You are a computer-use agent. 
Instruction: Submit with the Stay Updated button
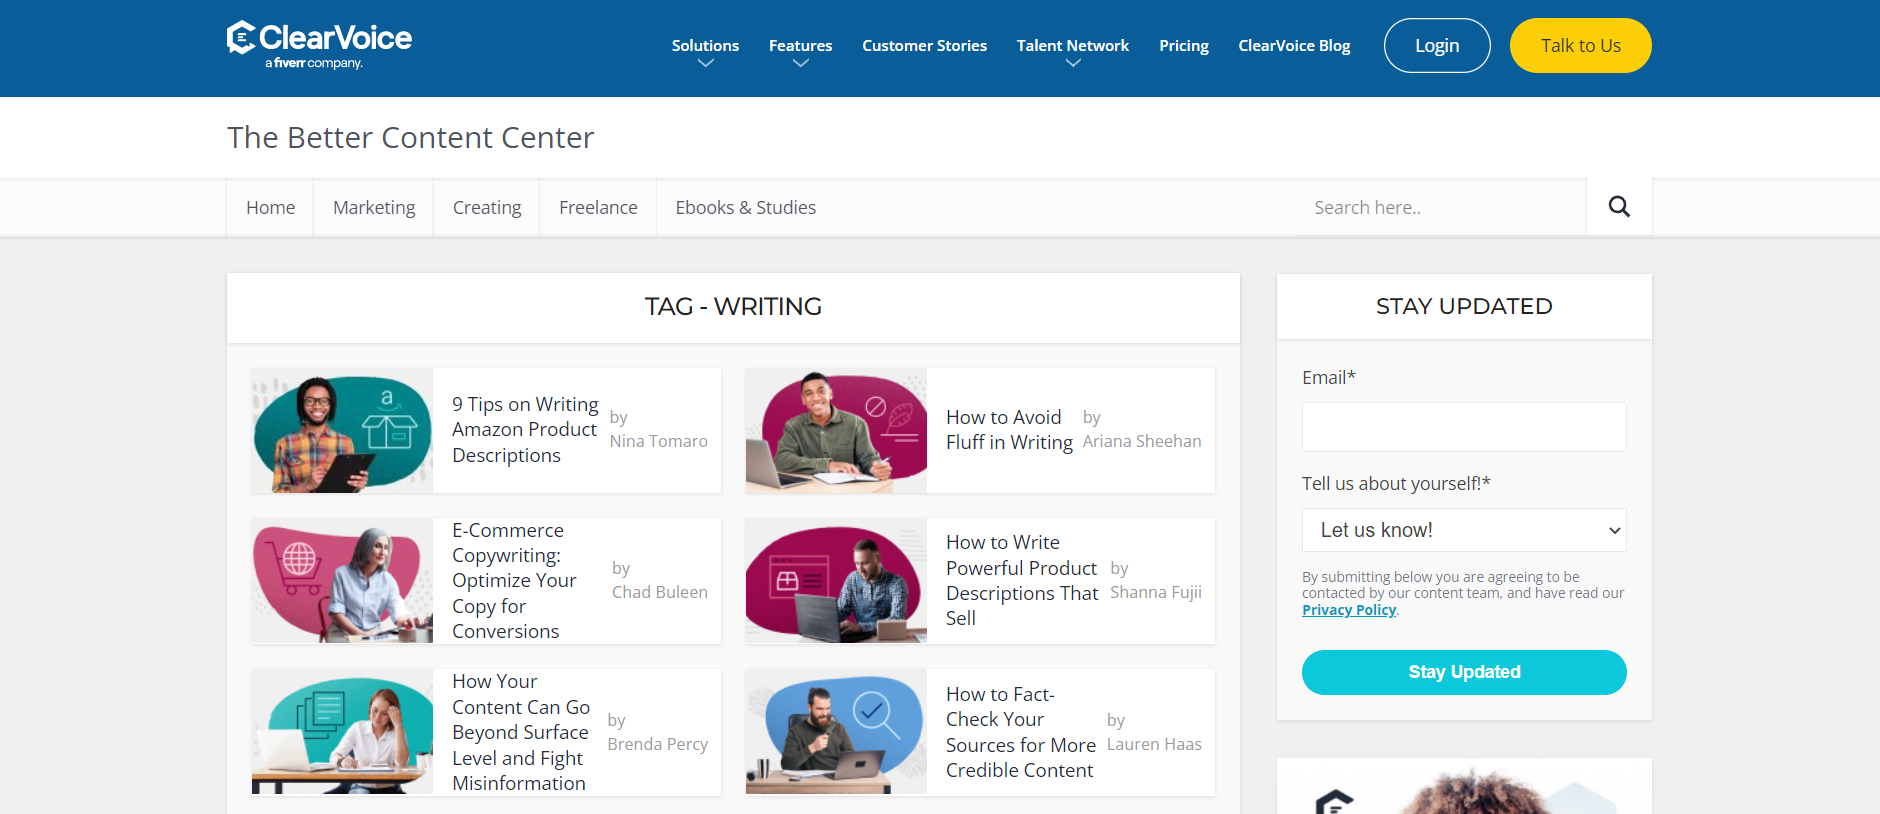click(x=1463, y=672)
